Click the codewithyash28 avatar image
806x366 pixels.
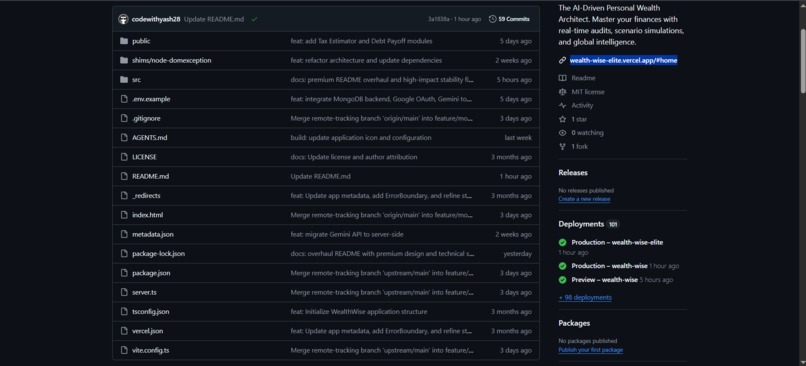(x=123, y=19)
